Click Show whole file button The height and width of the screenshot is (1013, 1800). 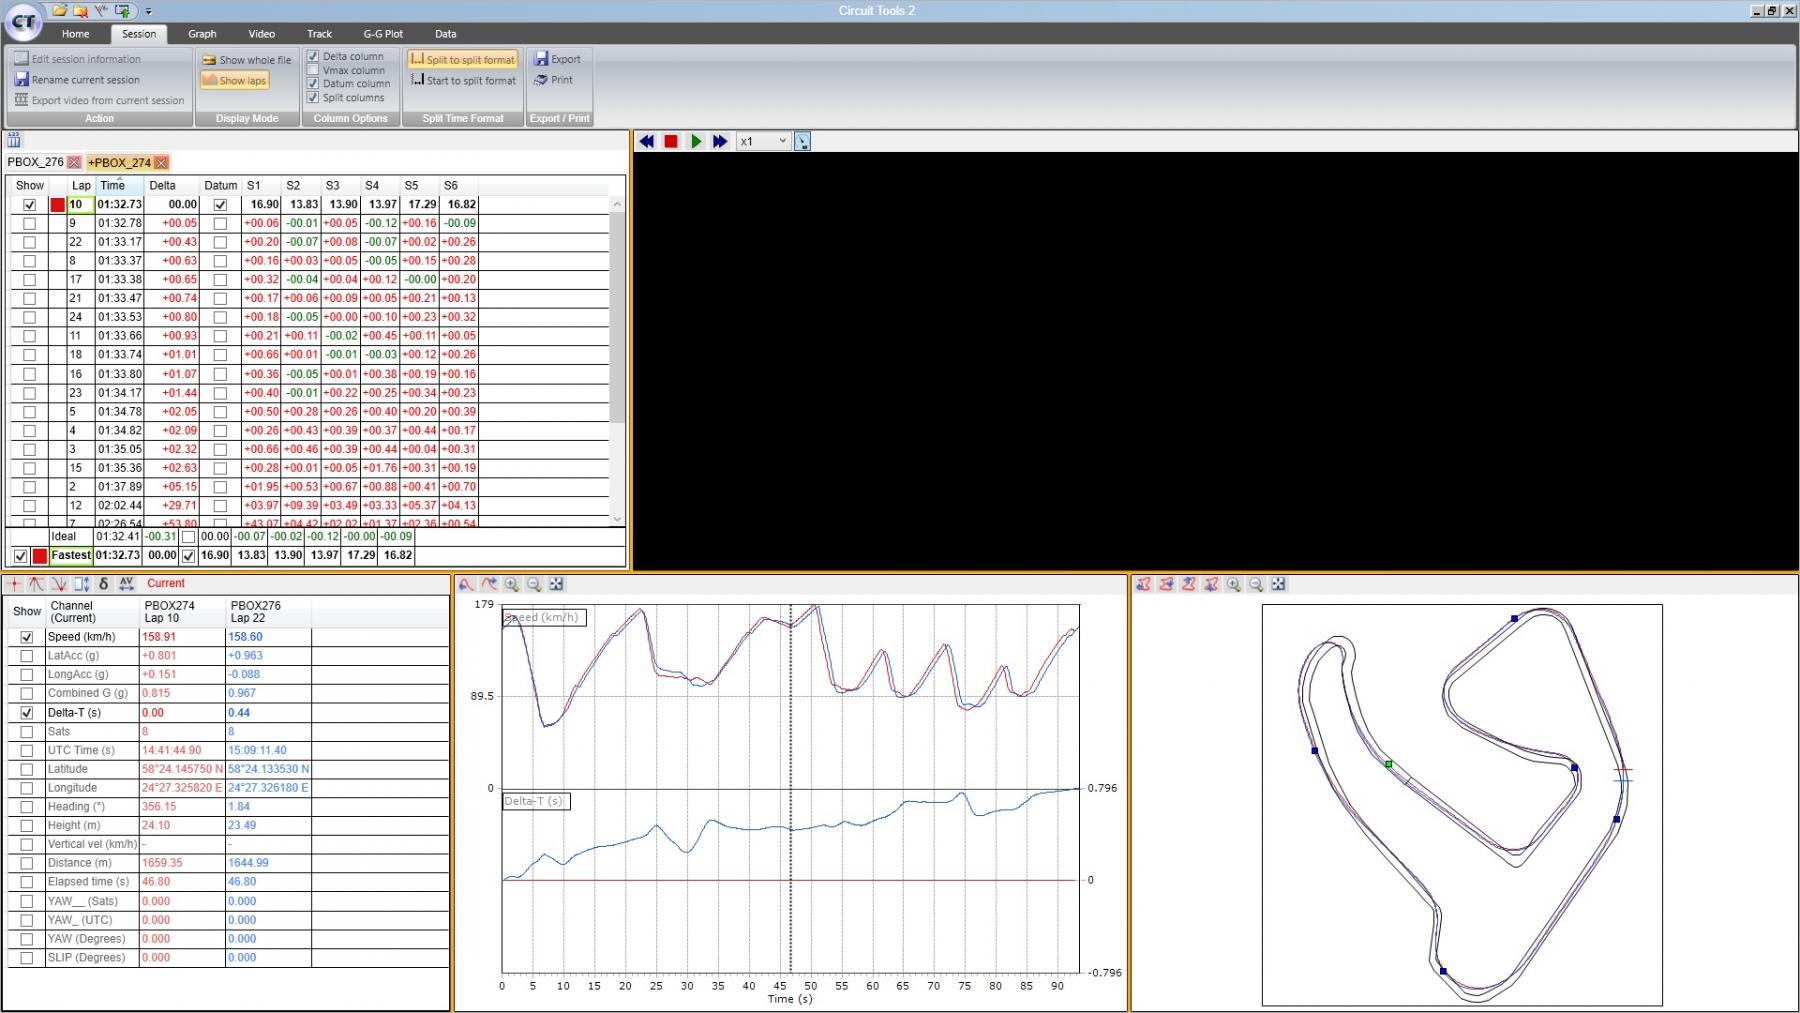point(247,60)
